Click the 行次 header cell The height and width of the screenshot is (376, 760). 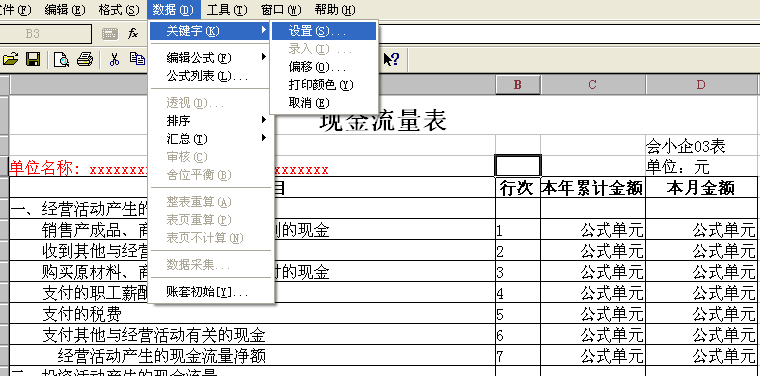point(518,187)
